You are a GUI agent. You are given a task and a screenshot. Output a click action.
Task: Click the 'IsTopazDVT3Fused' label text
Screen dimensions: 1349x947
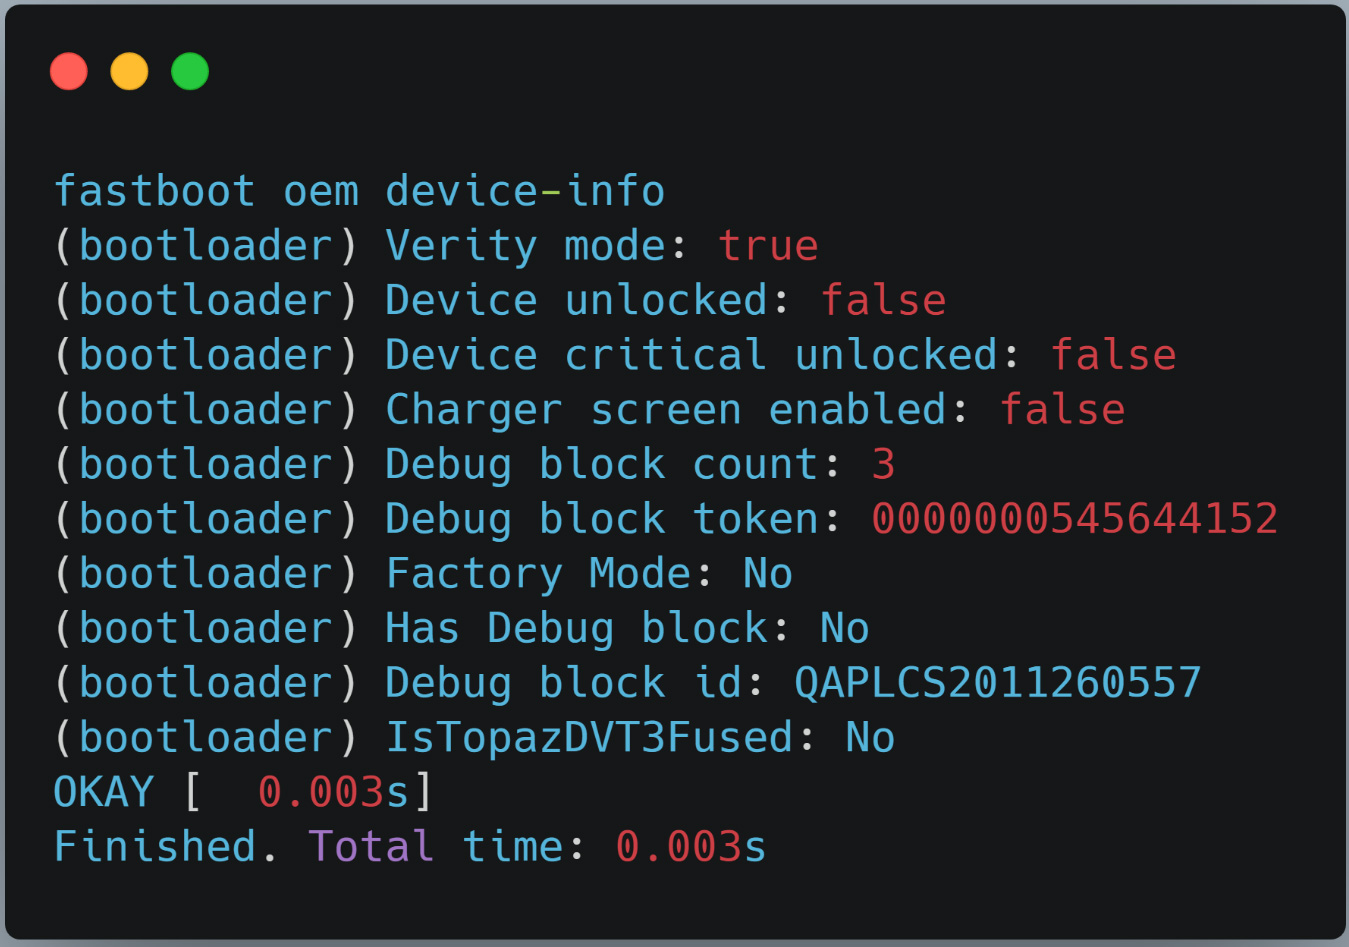[589, 738]
